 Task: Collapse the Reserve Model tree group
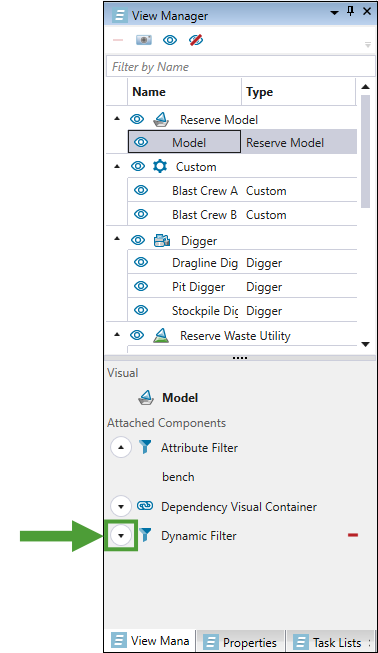point(117,119)
